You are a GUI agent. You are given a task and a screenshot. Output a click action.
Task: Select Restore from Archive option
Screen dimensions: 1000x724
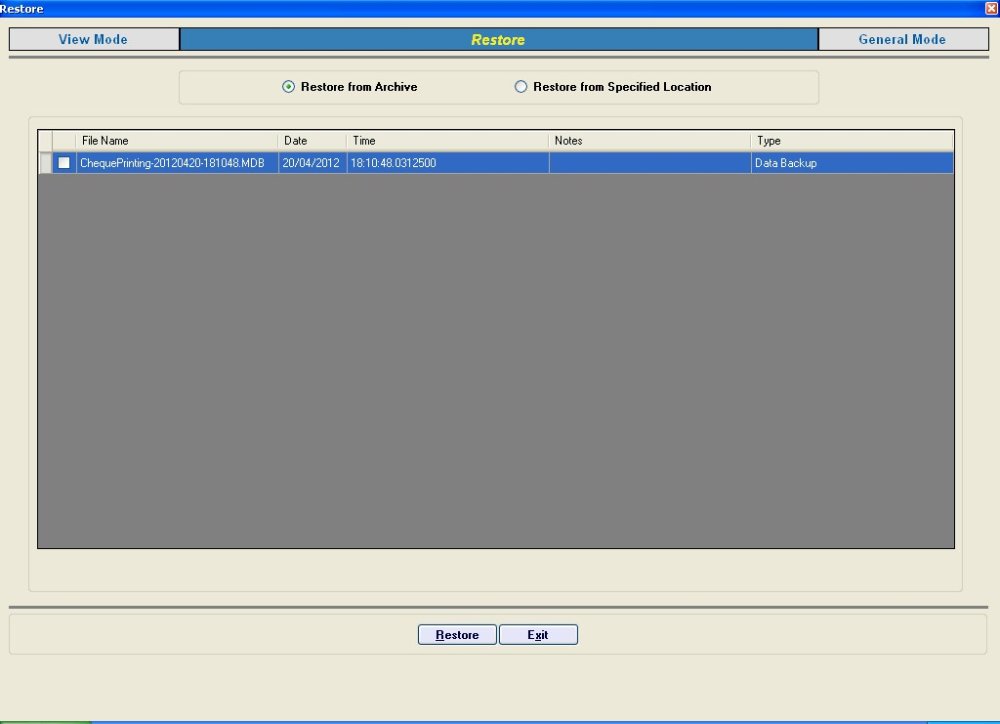coord(349,87)
